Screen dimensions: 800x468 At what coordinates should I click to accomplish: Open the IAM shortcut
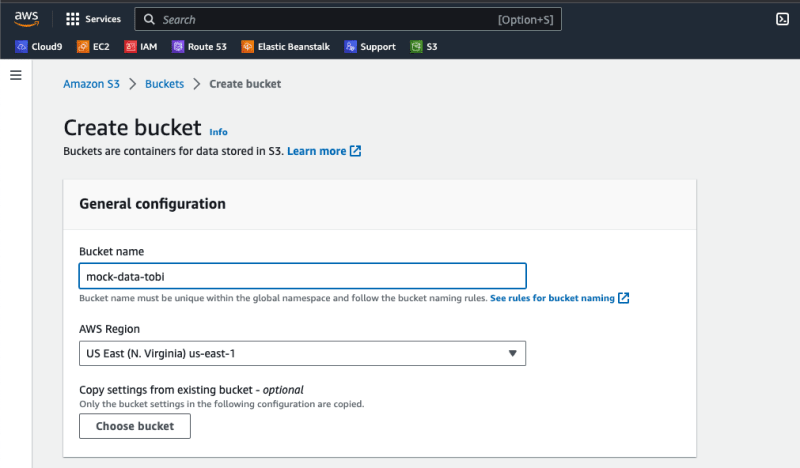pyautogui.click(x=141, y=46)
